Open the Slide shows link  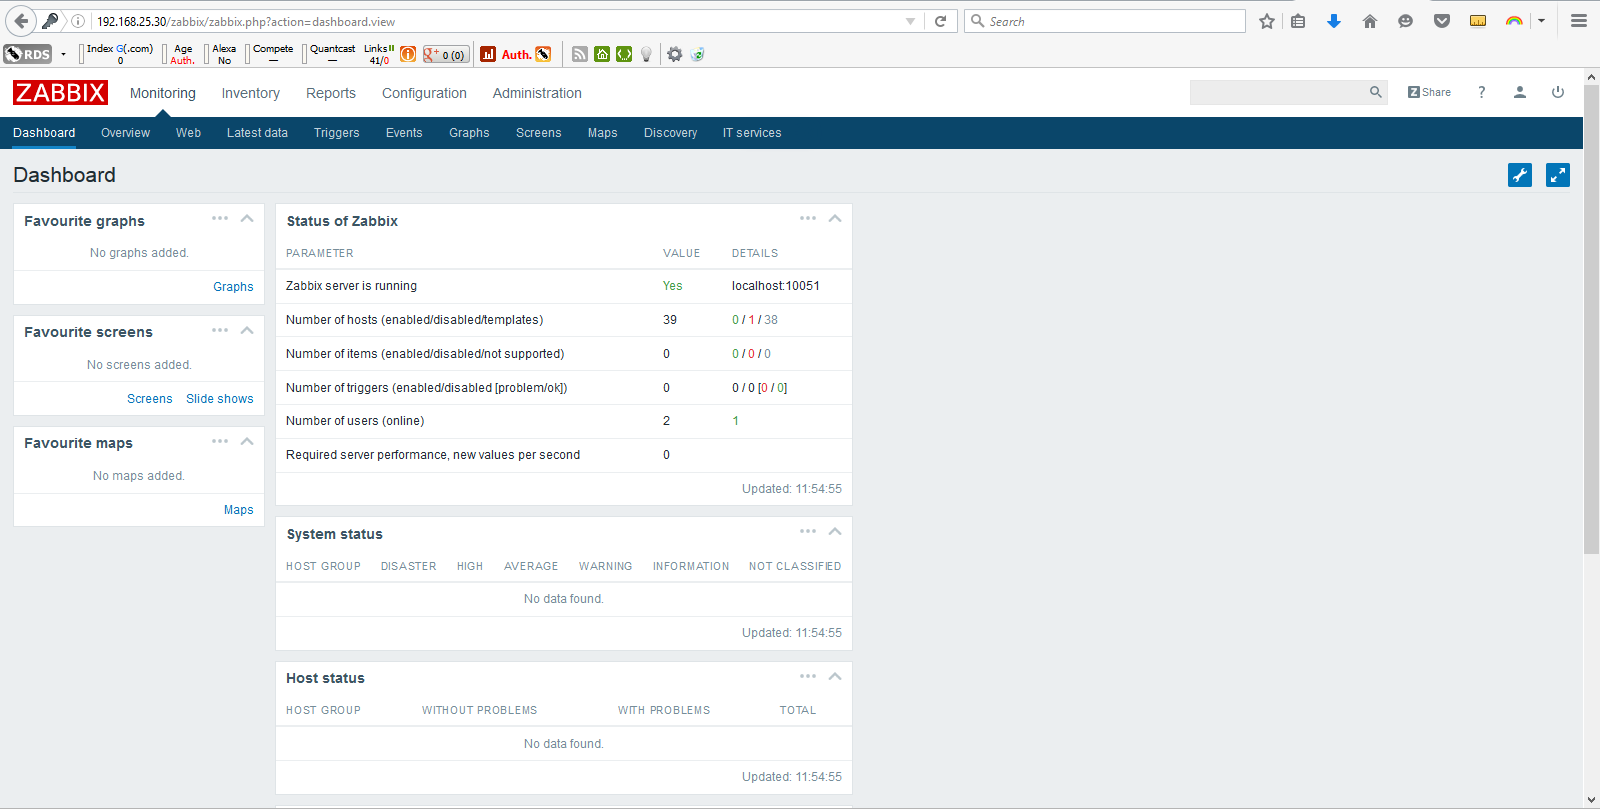click(219, 399)
